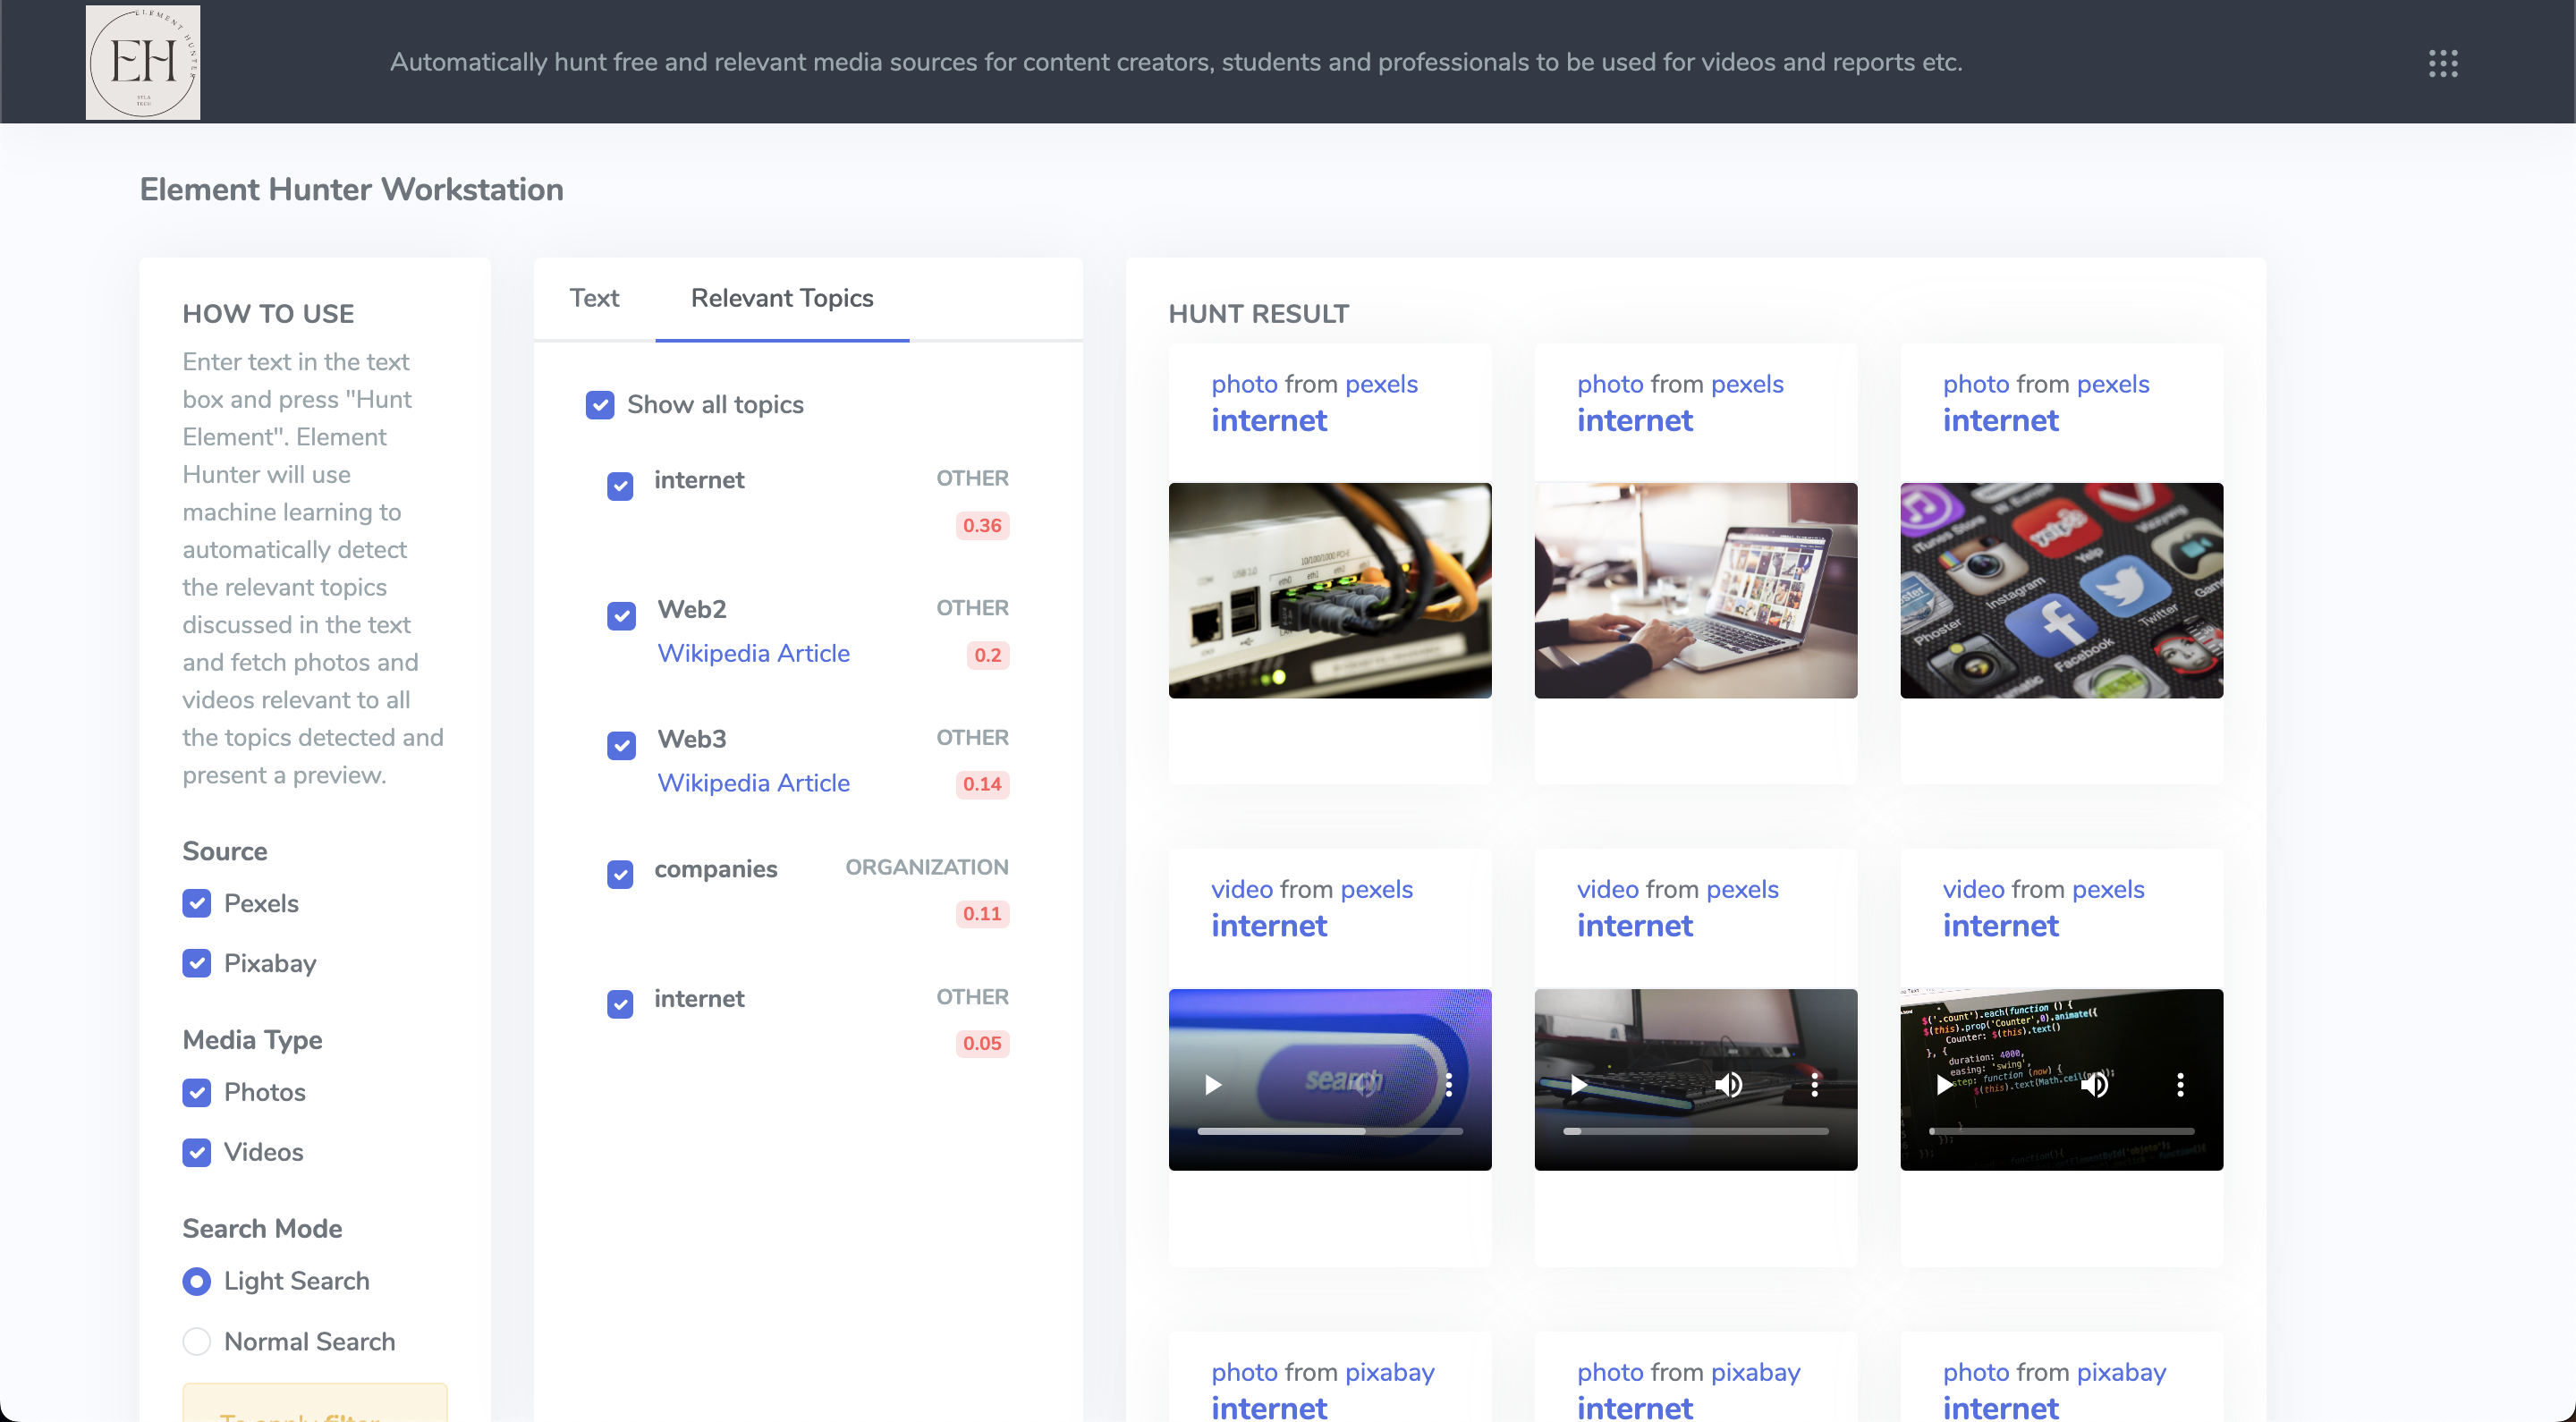Click the Element Hunter EH logo
This screenshot has width=2576, height=1422.
pyautogui.click(x=143, y=63)
